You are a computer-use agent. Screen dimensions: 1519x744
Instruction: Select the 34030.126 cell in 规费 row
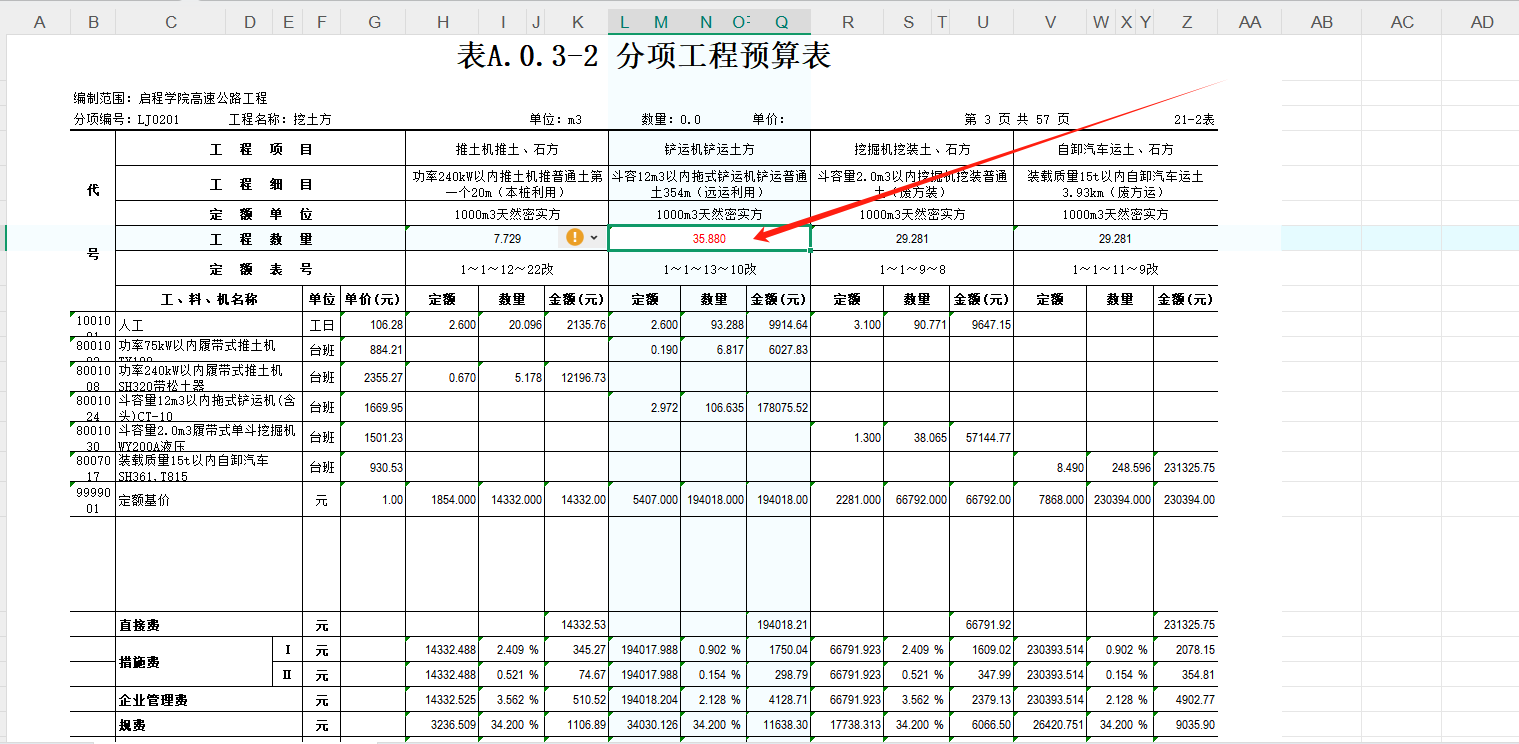pyautogui.click(x=644, y=725)
